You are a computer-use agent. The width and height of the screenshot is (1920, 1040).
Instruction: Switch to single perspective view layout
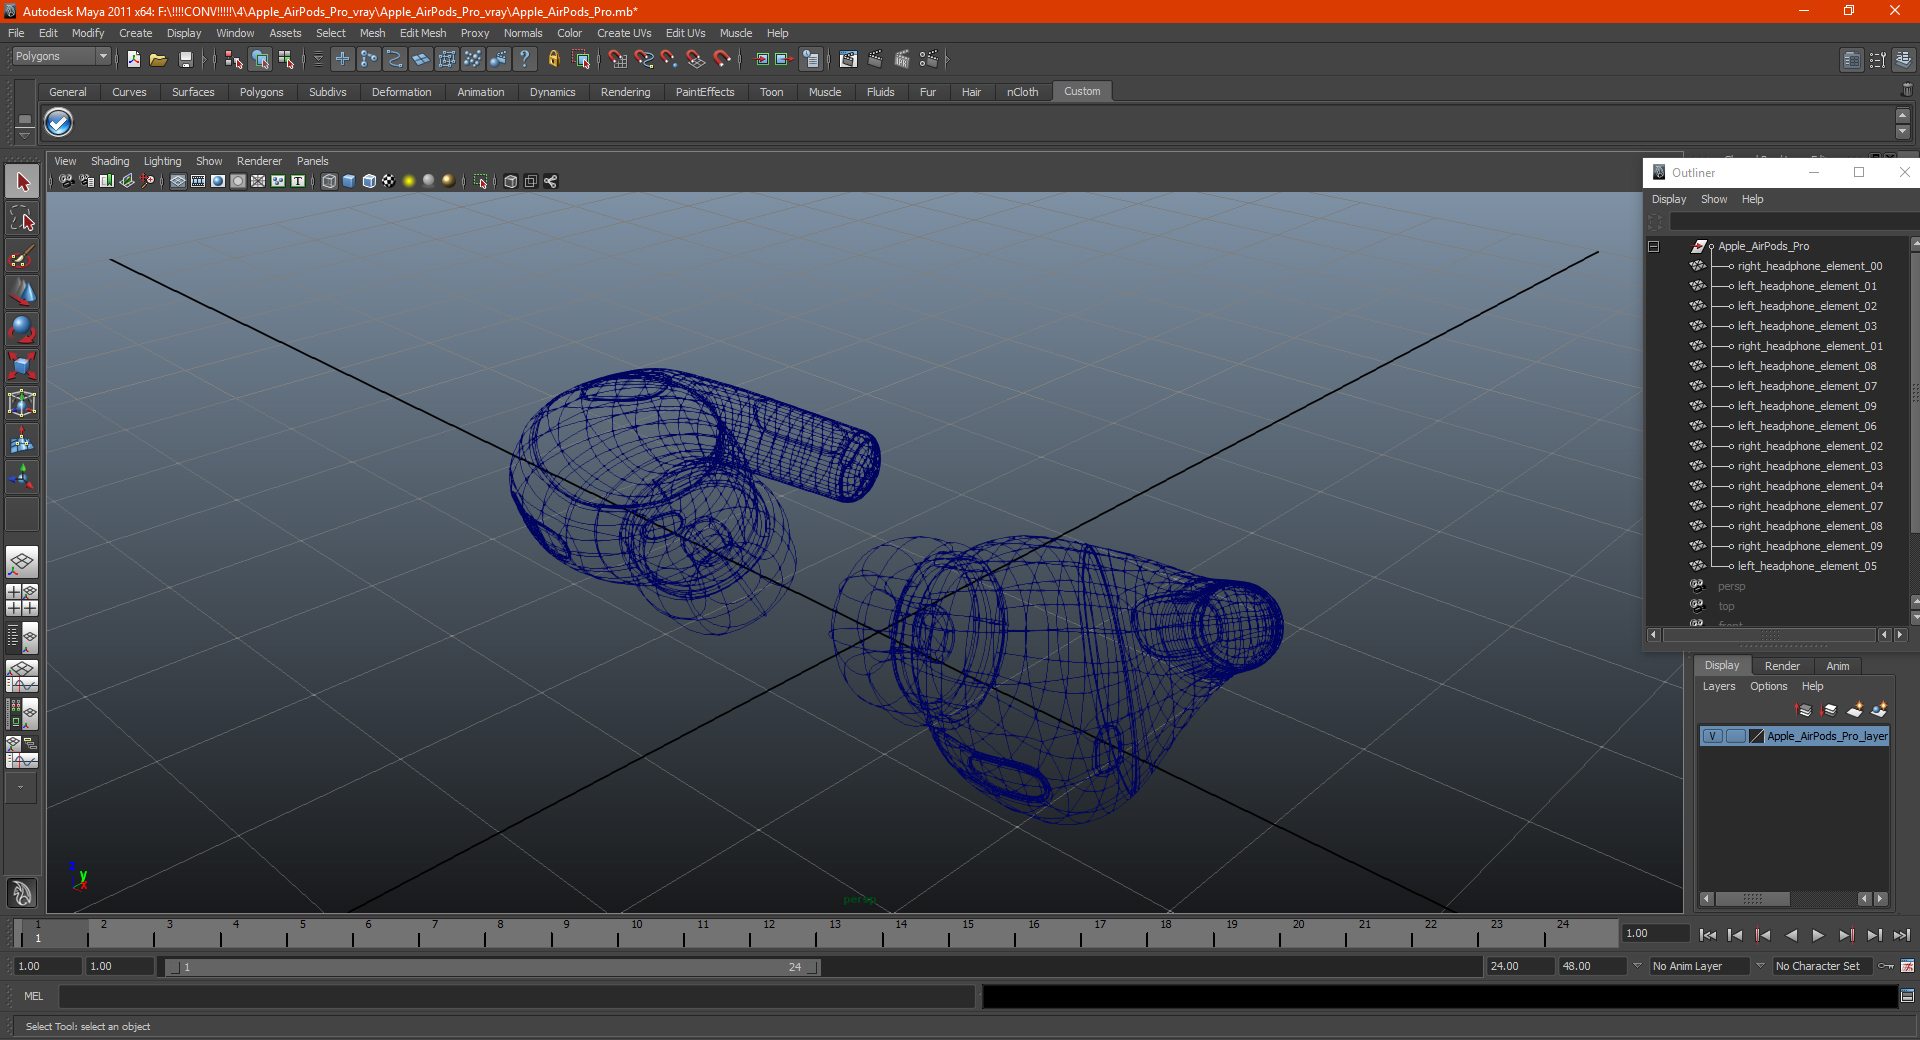(x=22, y=562)
